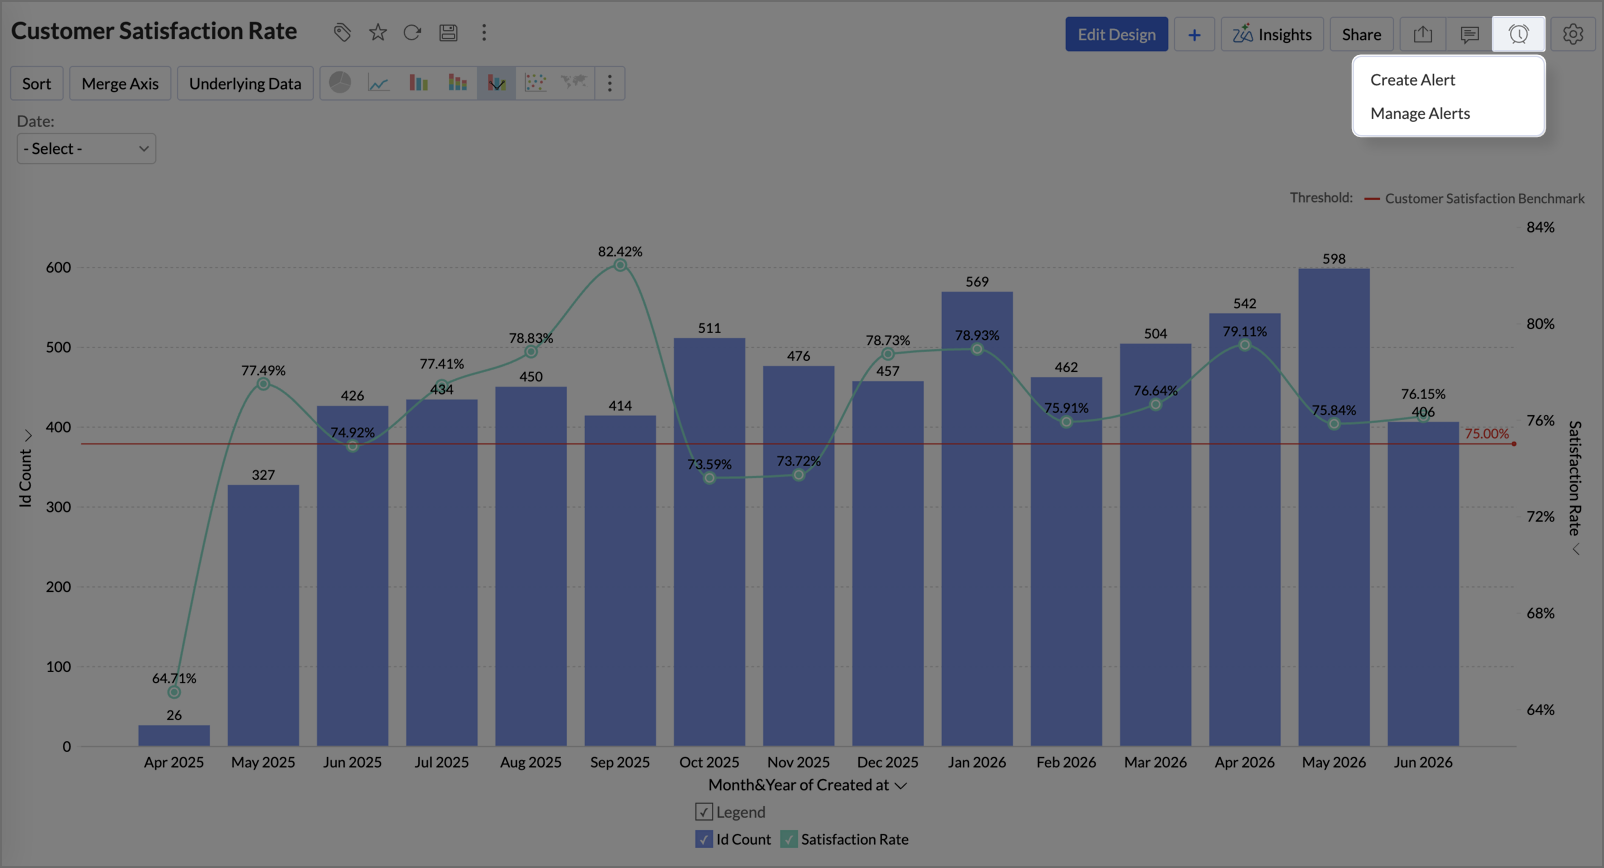The image size is (1604, 868).
Task: Open the comments icon in the top bar
Action: (1469, 34)
